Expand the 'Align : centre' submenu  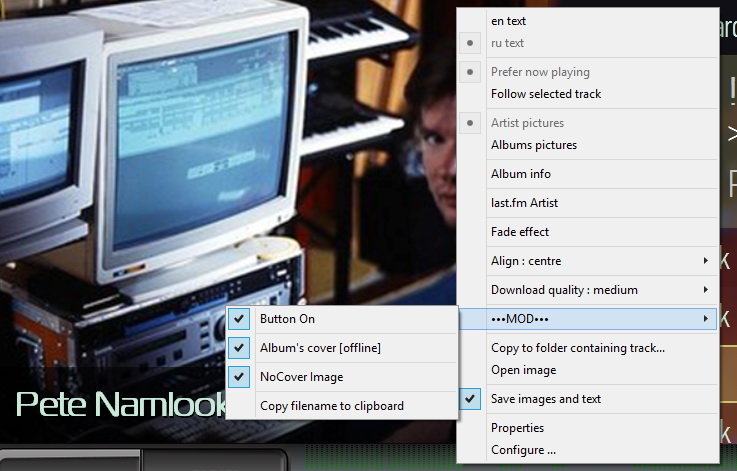tap(588, 261)
